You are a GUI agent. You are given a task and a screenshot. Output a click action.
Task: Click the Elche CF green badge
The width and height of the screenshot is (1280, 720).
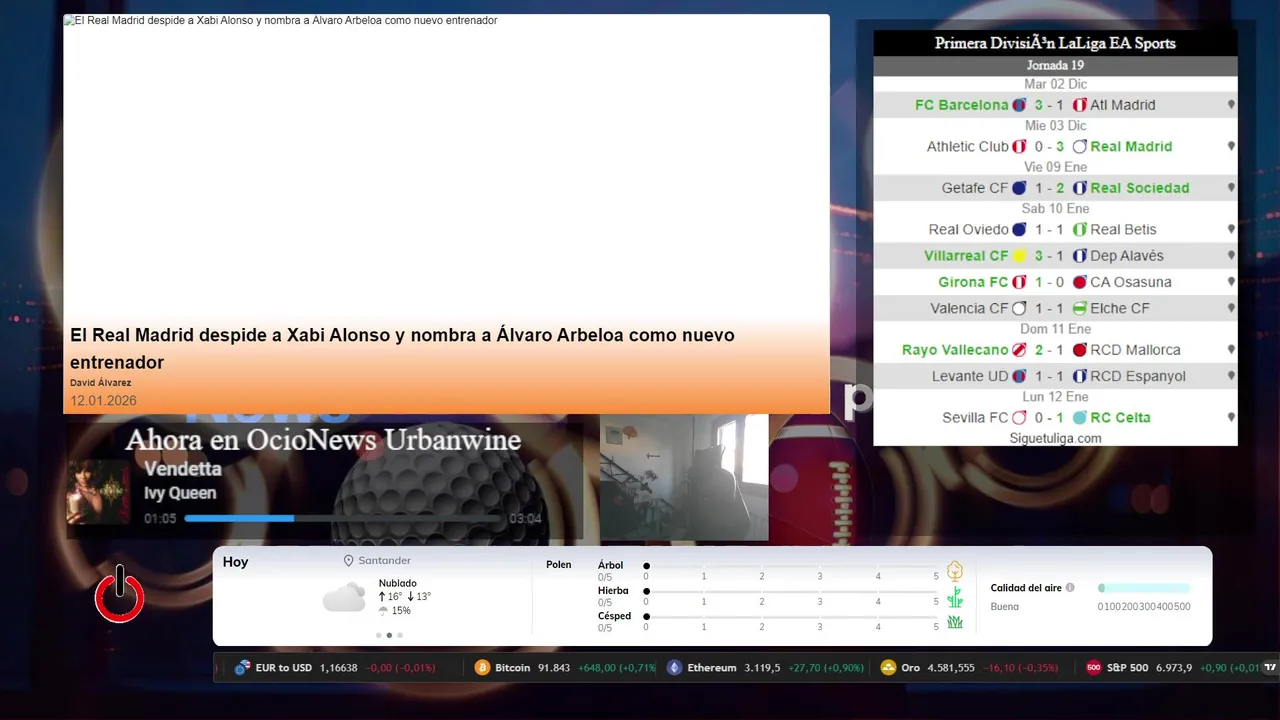[x=1080, y=308]
